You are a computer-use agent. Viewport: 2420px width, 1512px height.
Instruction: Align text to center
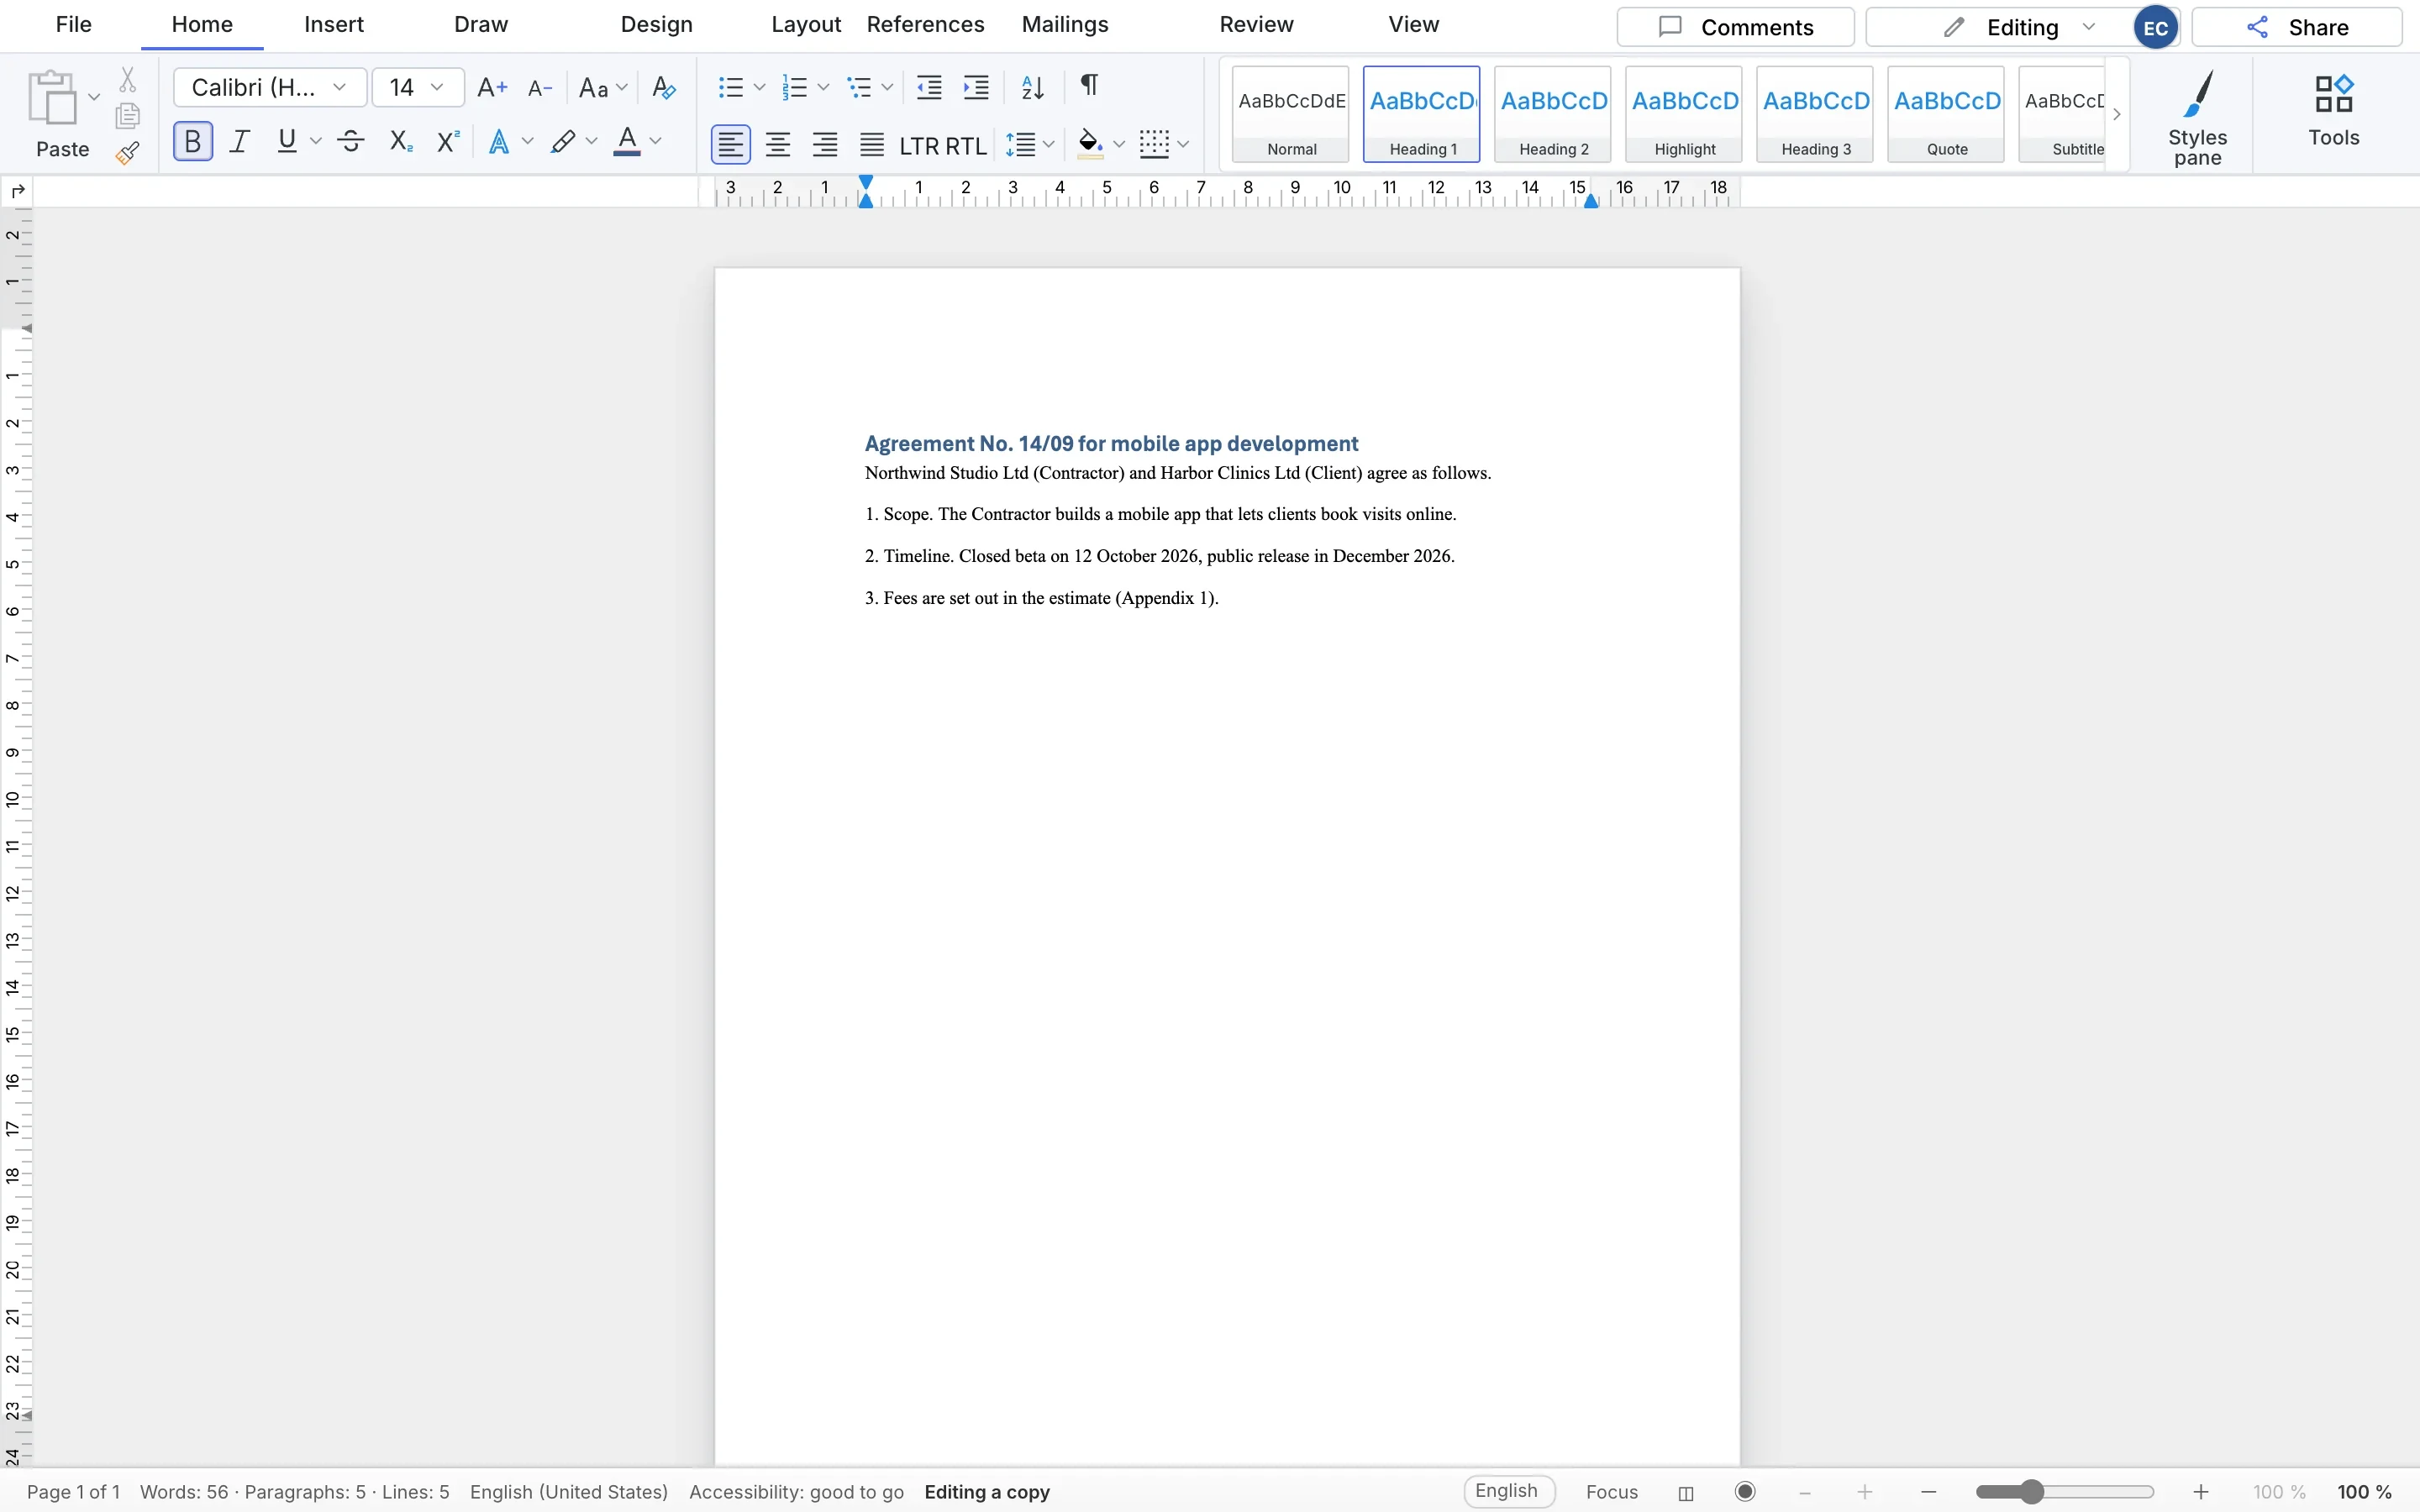[778, 145]
